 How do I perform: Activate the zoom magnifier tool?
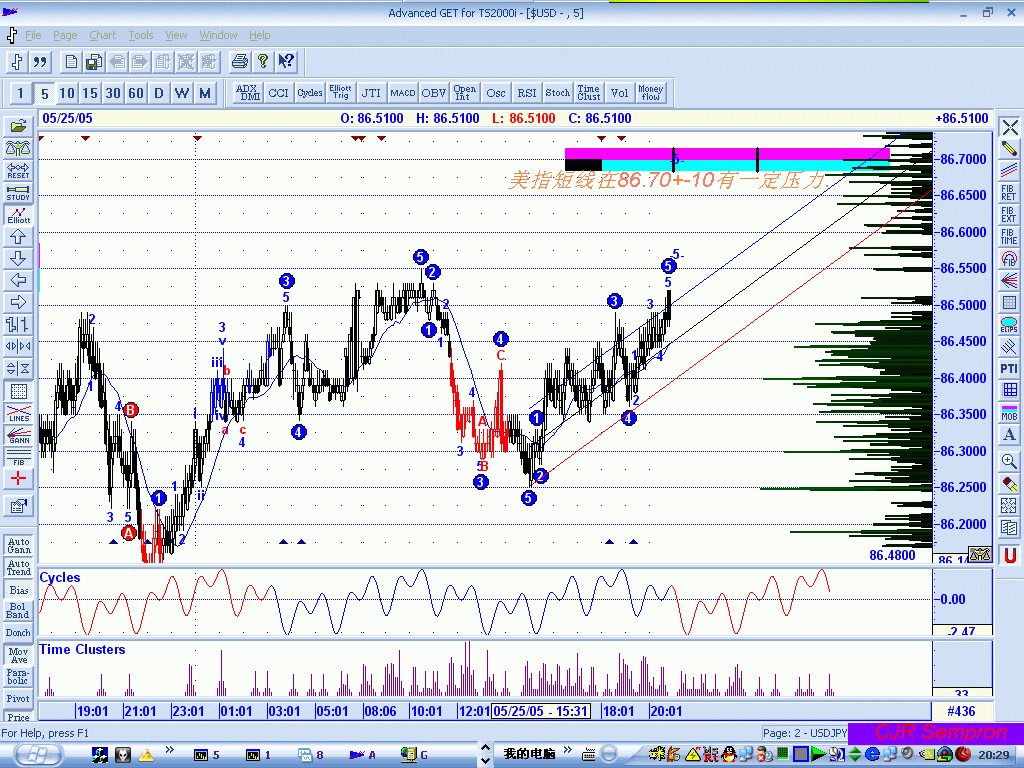click(x=1009, y=460)
